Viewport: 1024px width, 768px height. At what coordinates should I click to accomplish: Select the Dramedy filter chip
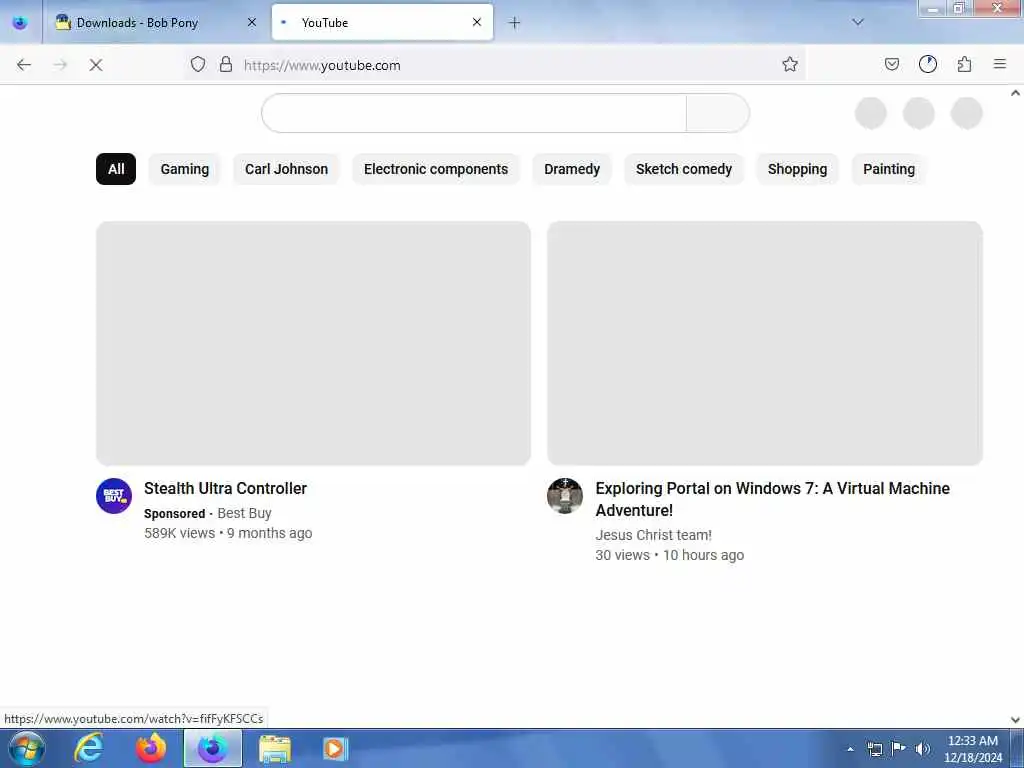(x=572, y=169)
